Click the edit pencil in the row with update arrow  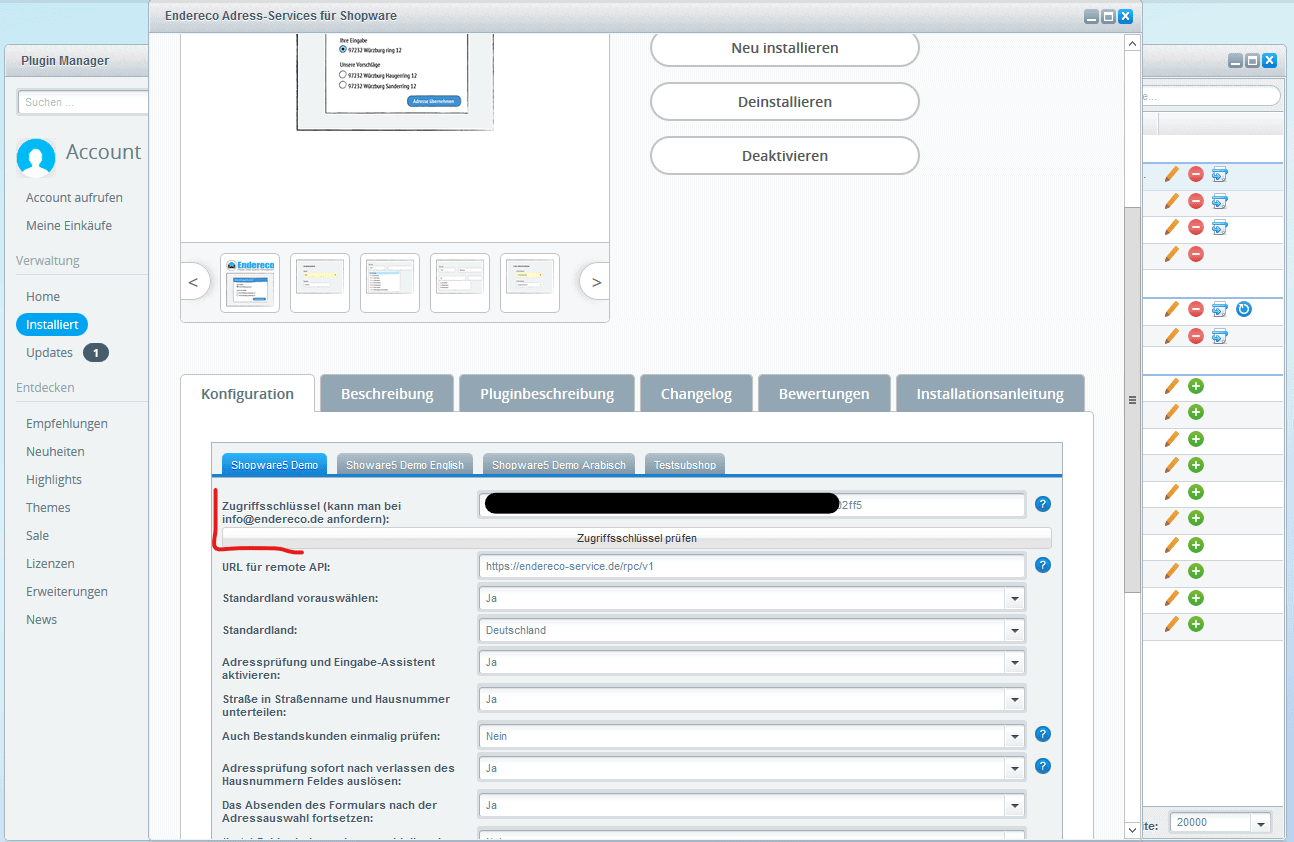coord(1172,309)
